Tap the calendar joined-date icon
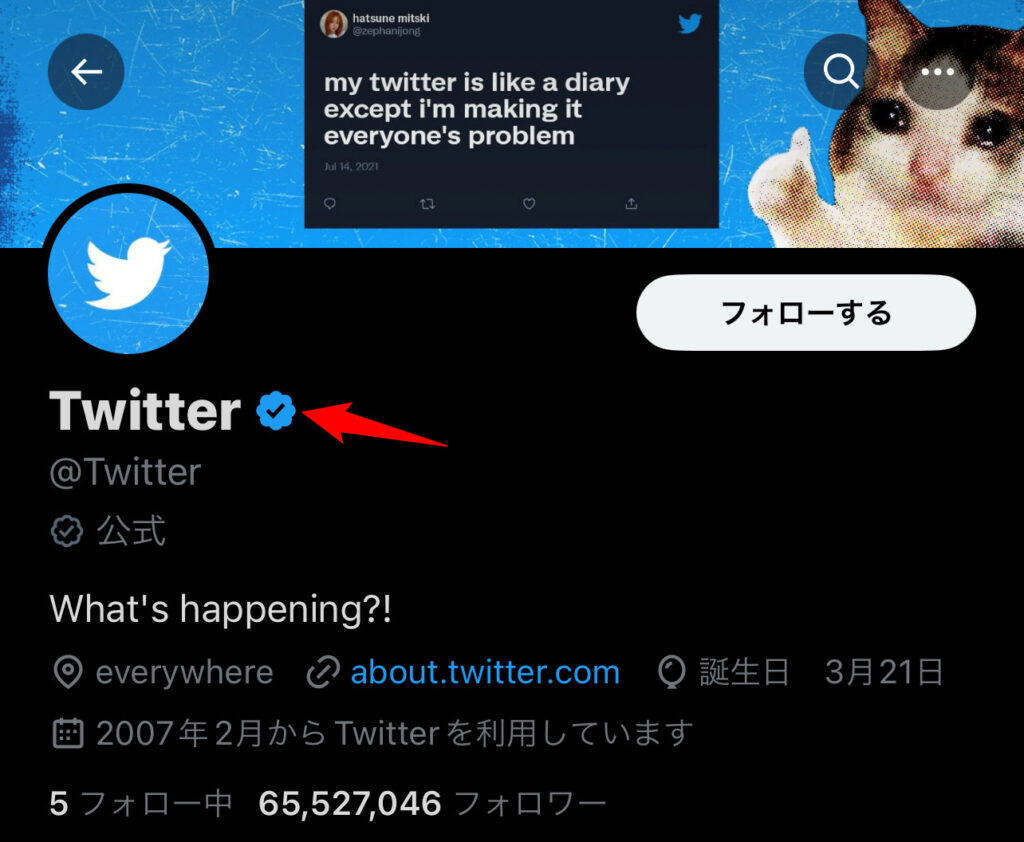The image size is (1024, 842). click(x=67, y=733)
